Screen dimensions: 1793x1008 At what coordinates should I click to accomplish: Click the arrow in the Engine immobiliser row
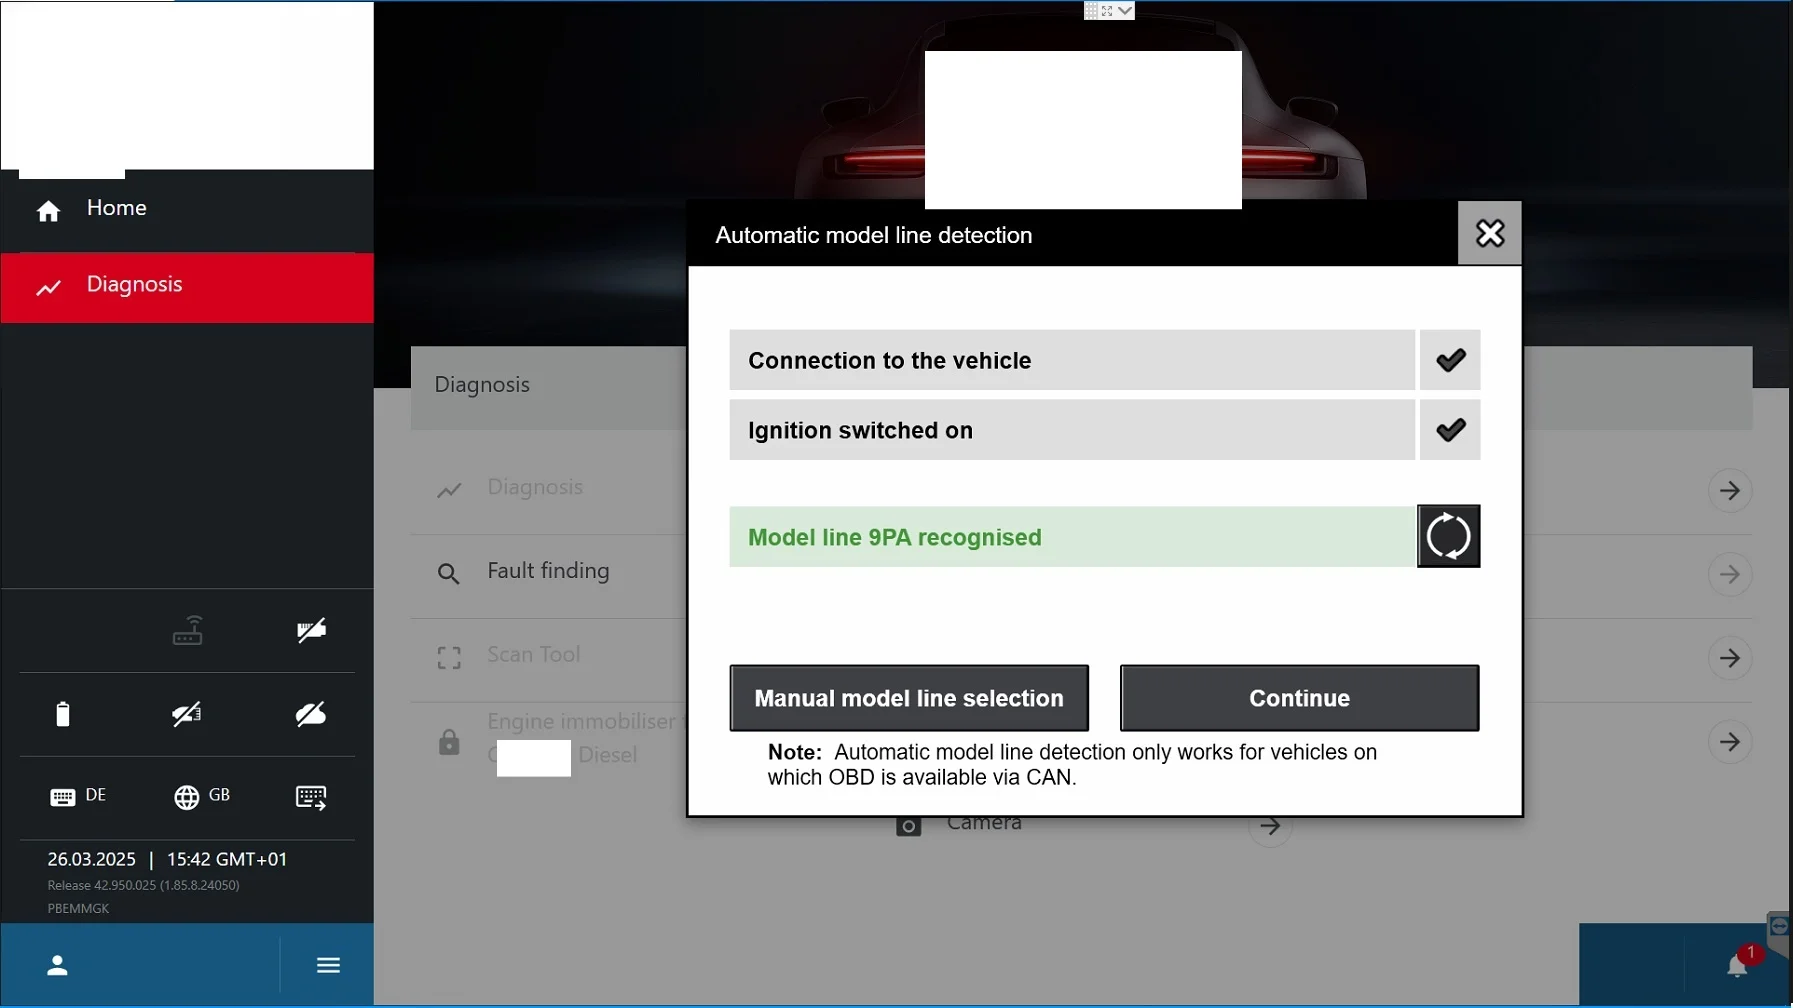[1730, 742]
